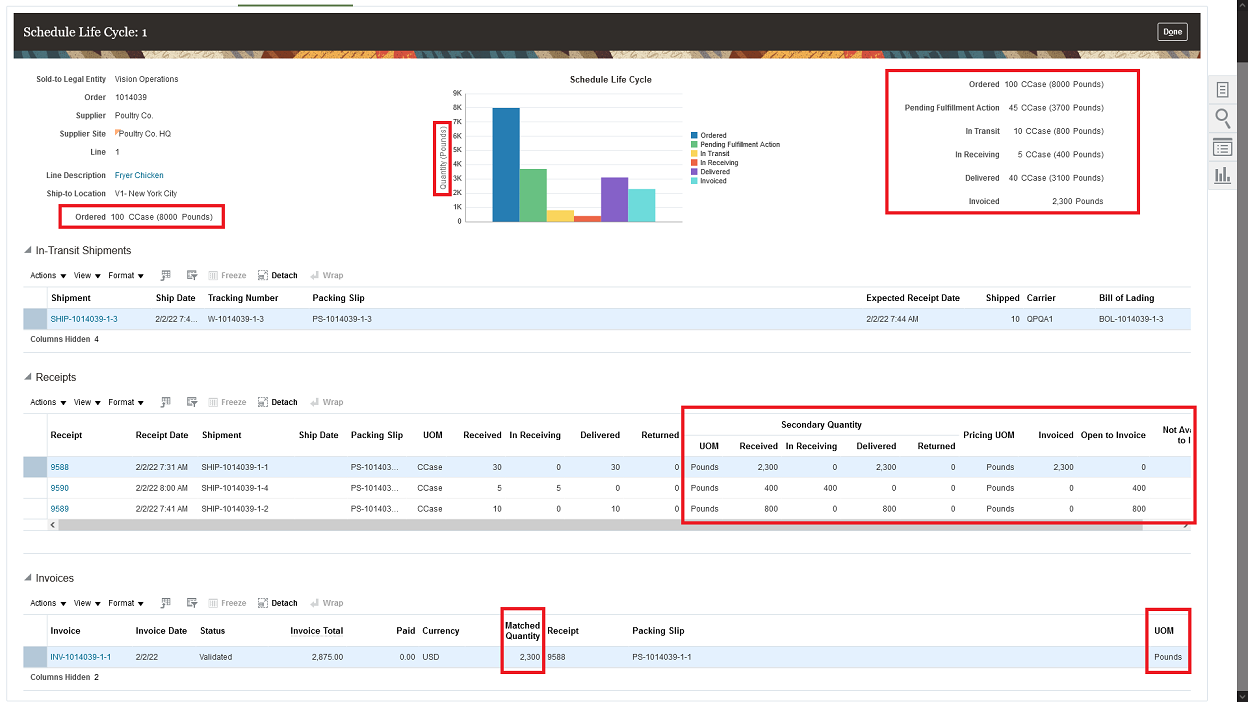This screenshot has height=702, width=1248.
Task: Open Format menu in Receipts section
Action: [x=126, y=403]
